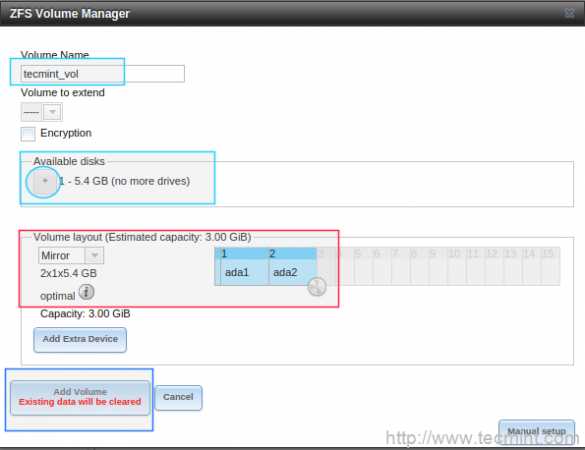Click column header 2 in disk grid
This screenshot has width=585, height=450.
[293, 254]
